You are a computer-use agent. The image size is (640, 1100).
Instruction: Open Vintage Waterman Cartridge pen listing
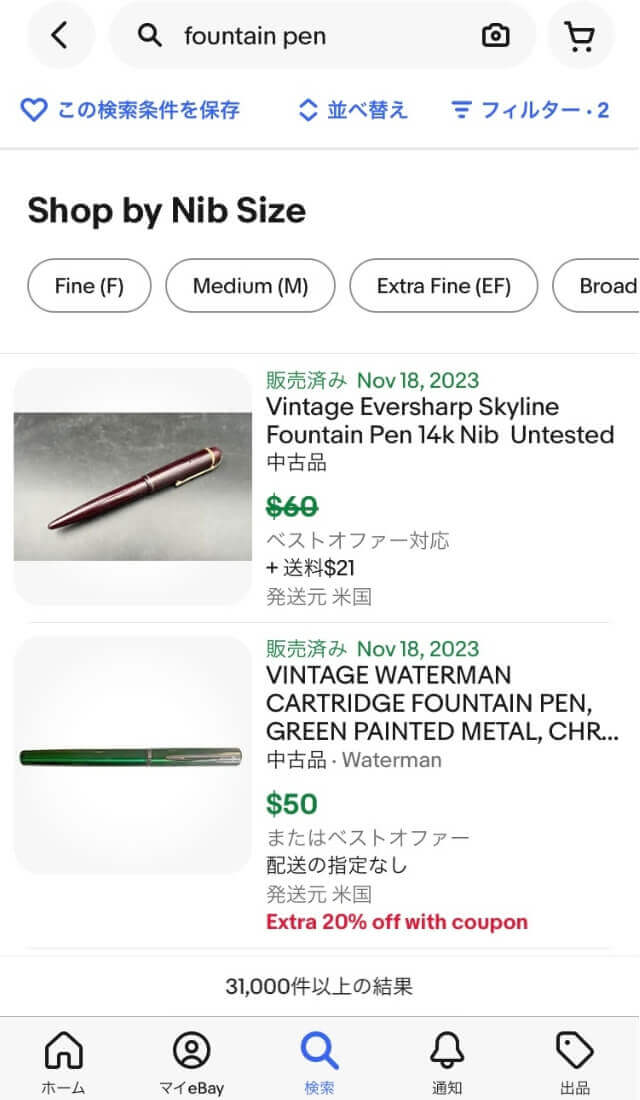442,703
